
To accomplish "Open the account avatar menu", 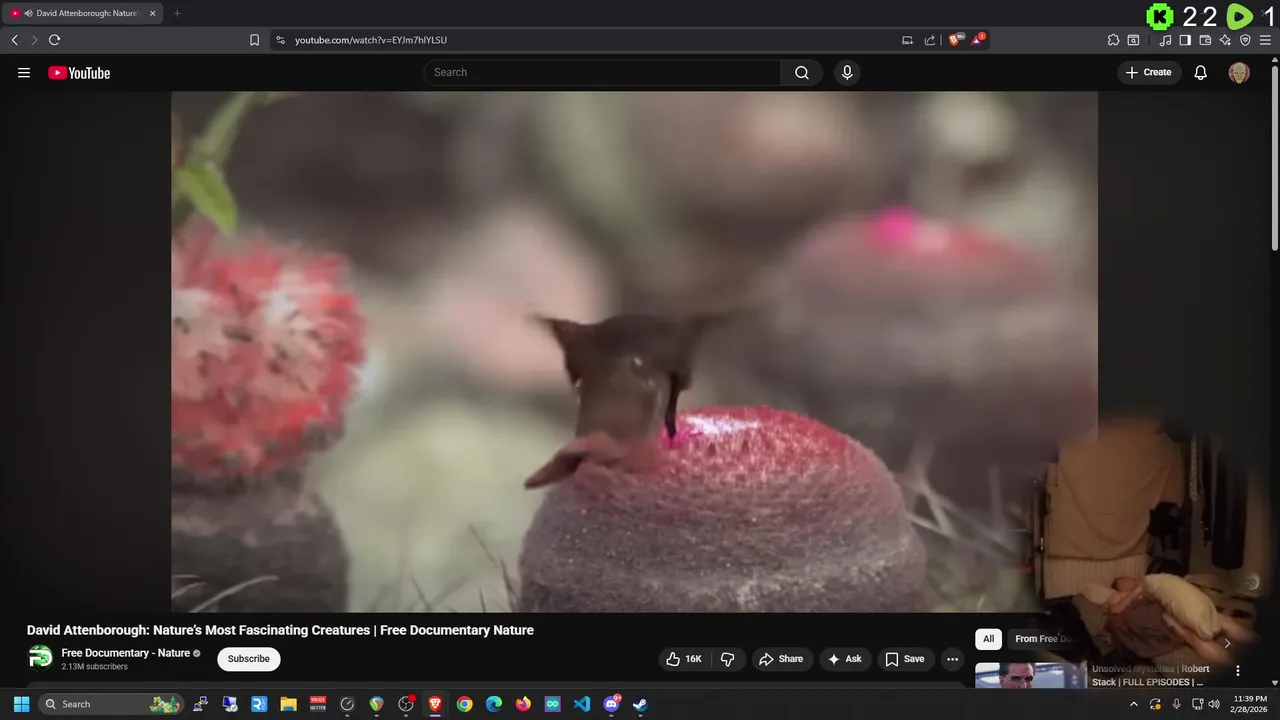I will pos(1239,72).
